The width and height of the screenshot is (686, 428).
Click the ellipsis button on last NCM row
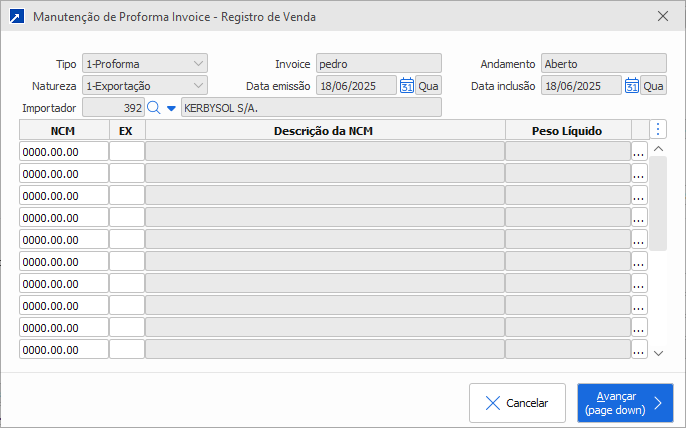(x=639, y=350)
